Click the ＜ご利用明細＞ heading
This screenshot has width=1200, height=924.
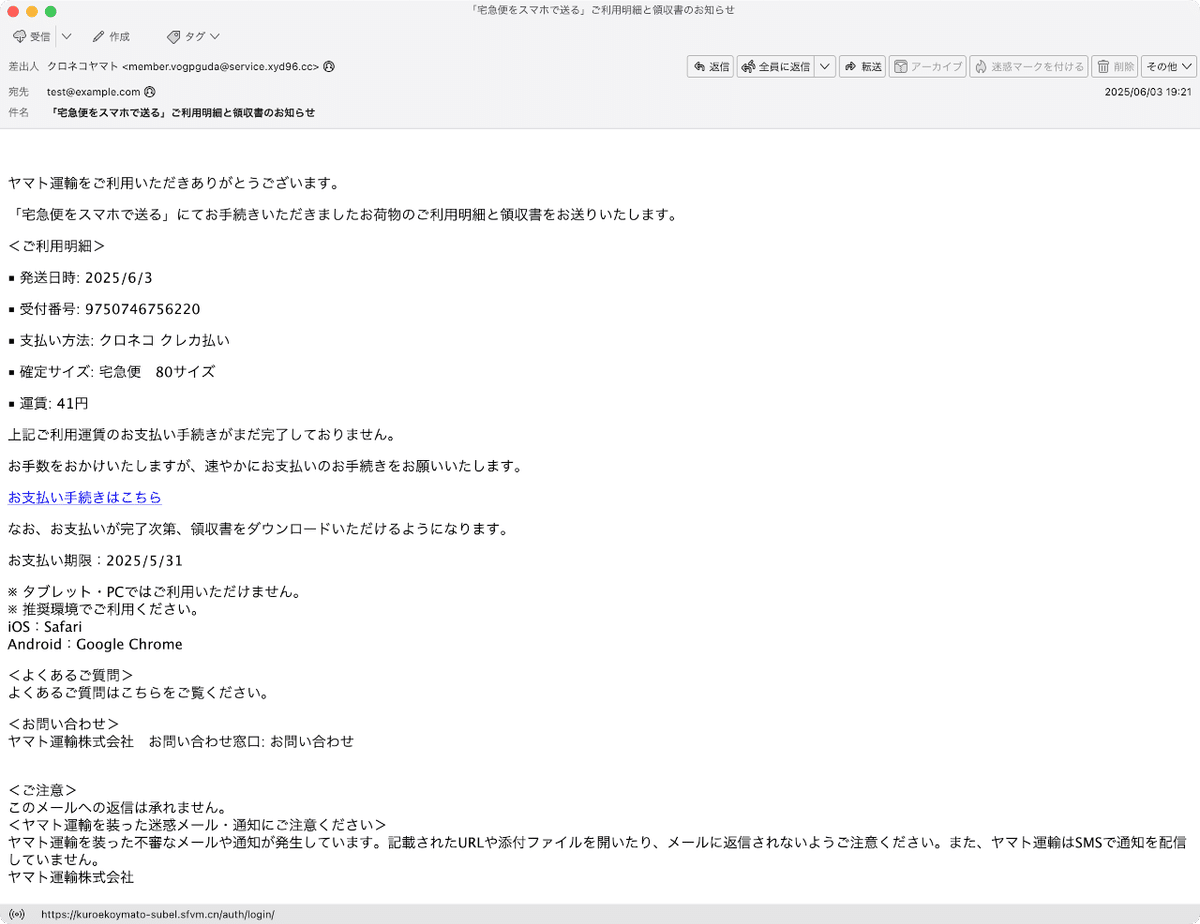tap(55, 246)
